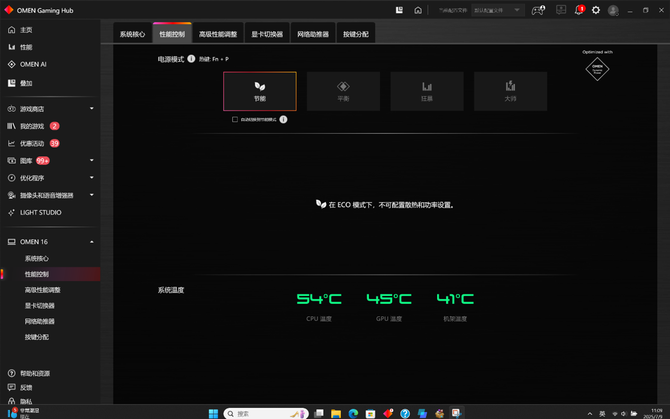Open the notifications bell icon
Viewport: 670px width, 419px height.
[578, 10]
